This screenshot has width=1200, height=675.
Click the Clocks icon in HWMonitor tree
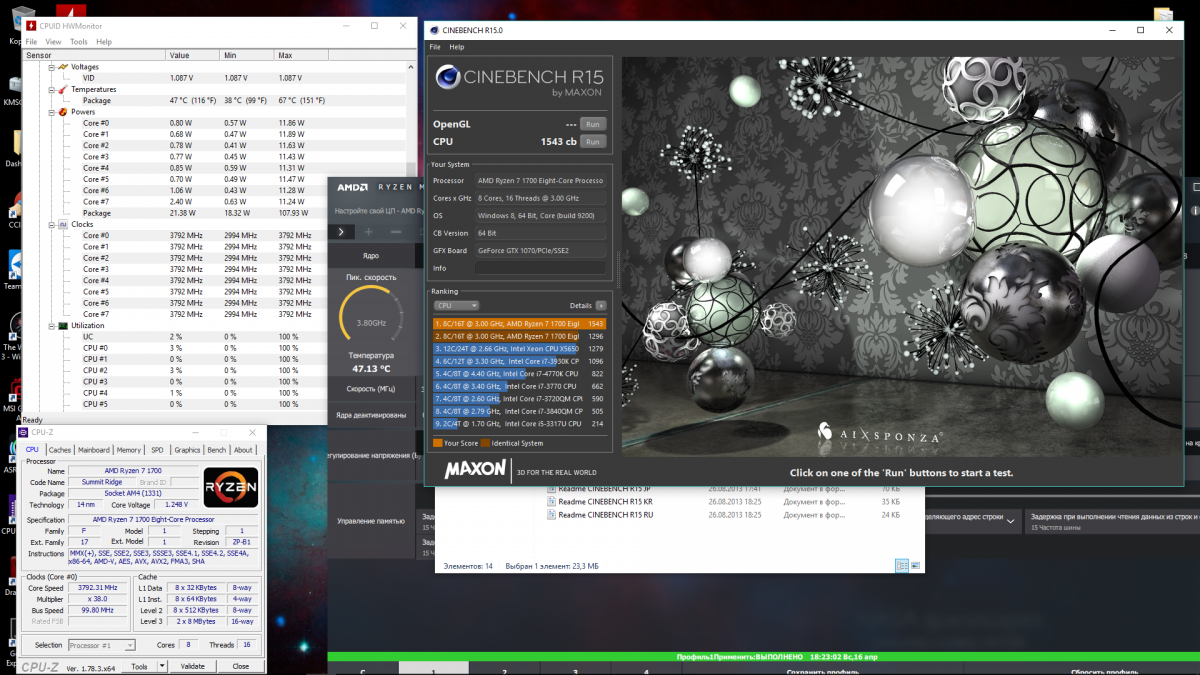pyautogui.click(x=63, y=224)
